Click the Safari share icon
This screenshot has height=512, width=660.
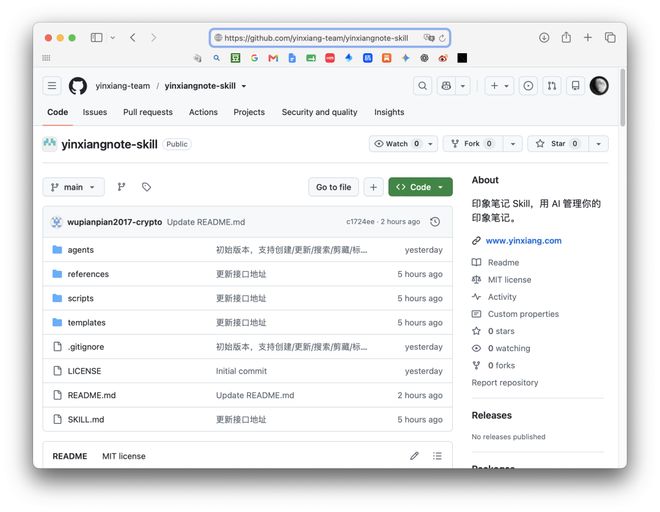(x=566, y=37)
